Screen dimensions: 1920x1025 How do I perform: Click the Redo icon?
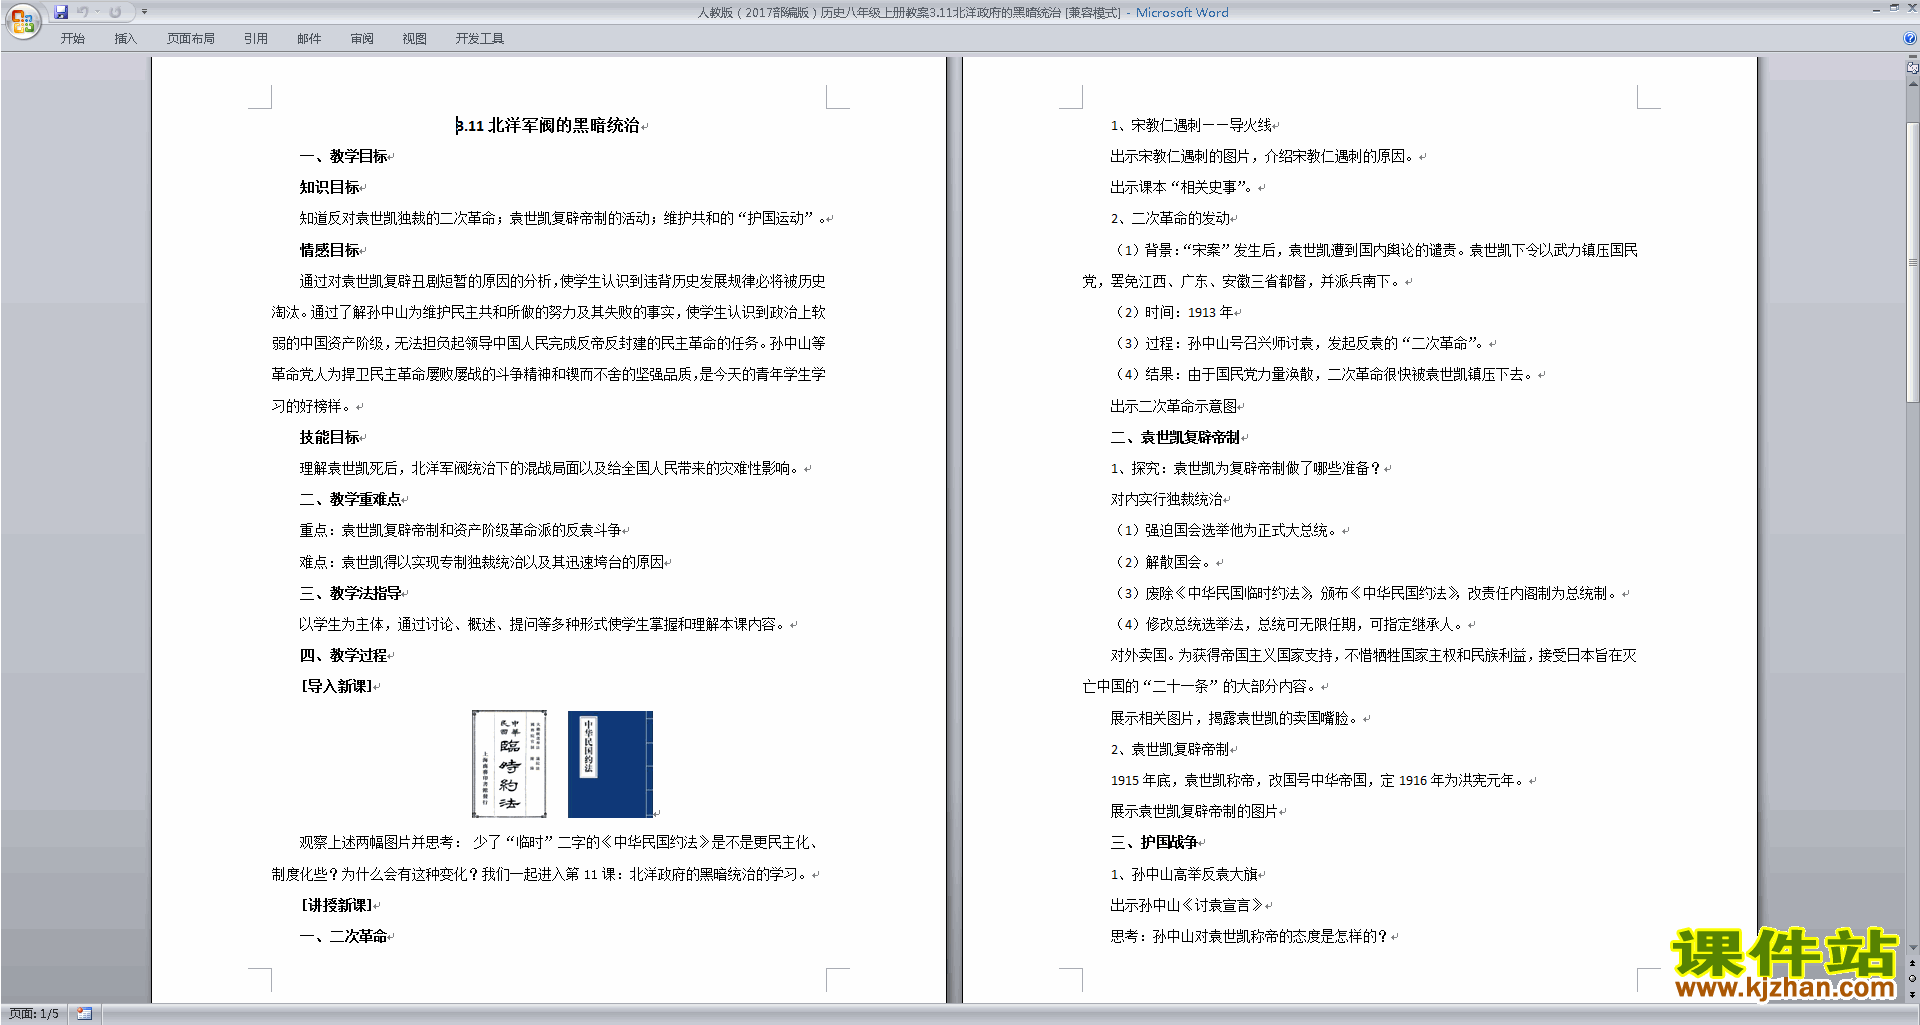115,12
